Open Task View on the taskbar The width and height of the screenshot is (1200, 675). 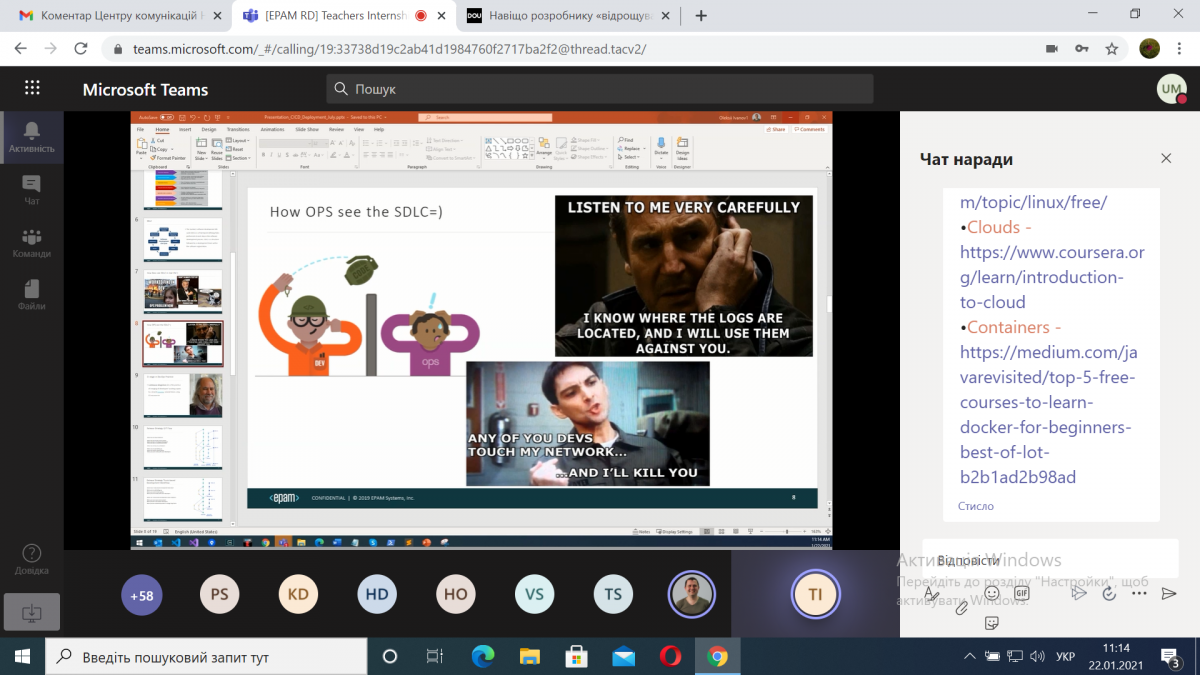pyautogui.click(x=434, y=656)
